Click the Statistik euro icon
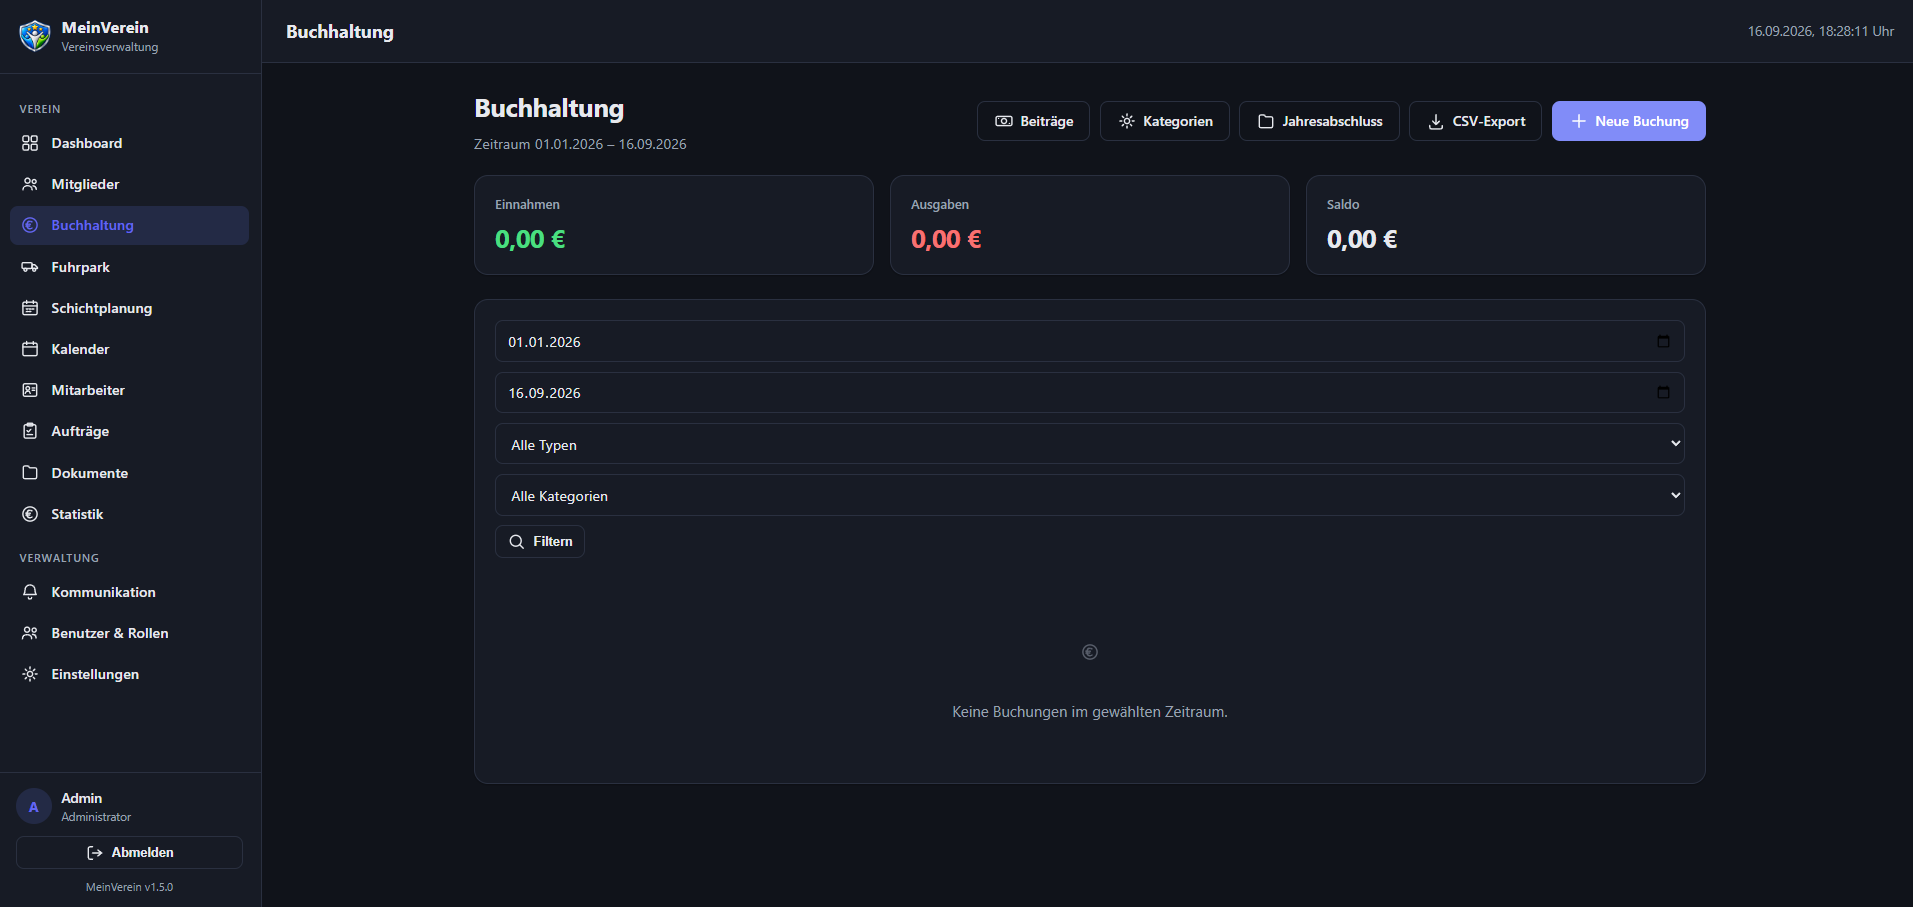The image size is (1913, 907). click(30, 514)
